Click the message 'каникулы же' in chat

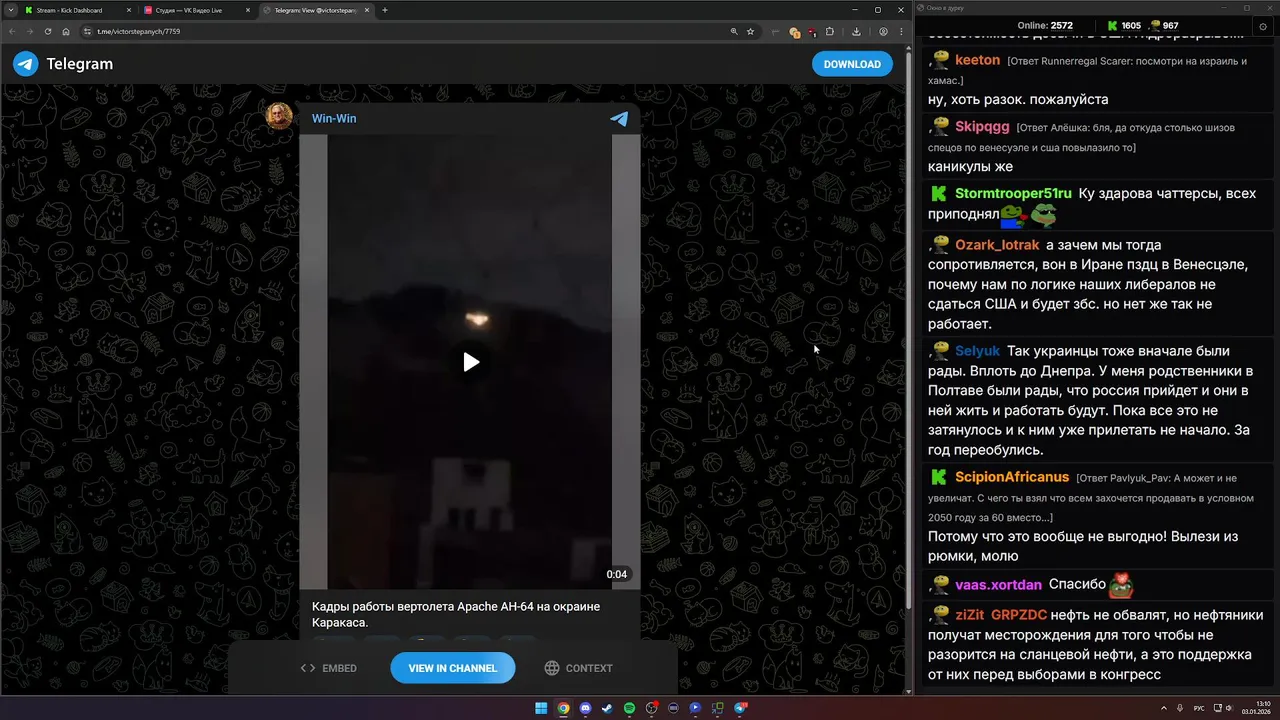click(970, 166)
